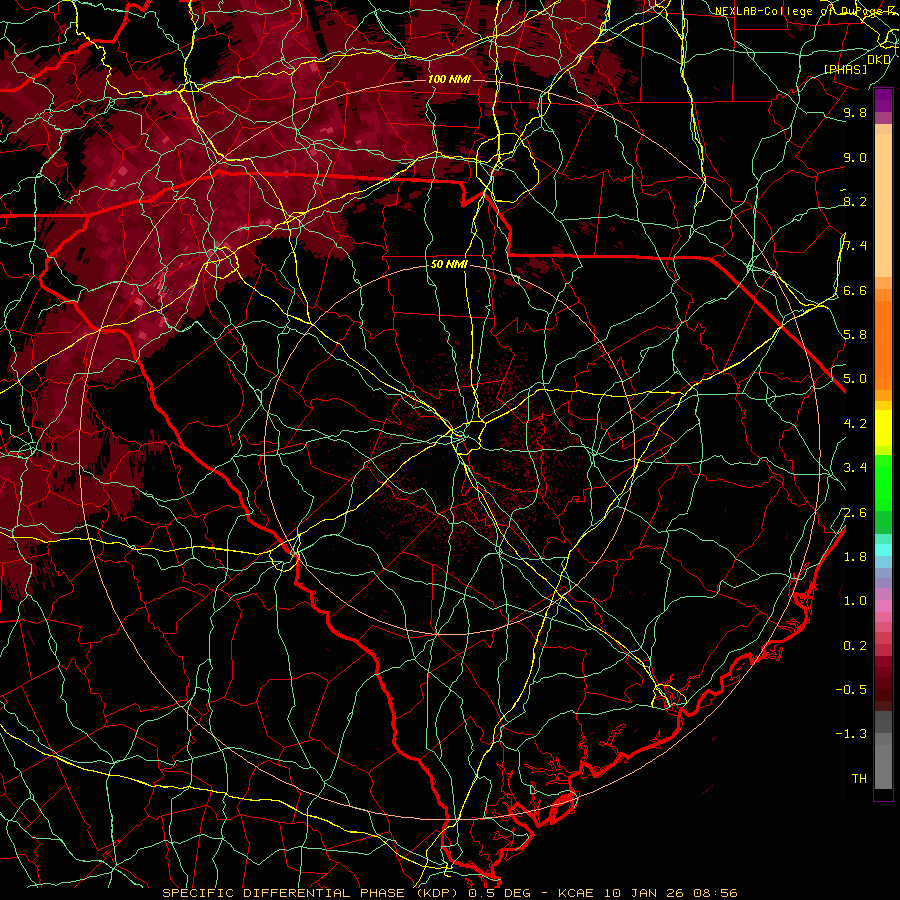Viewport: 900px width, 900px height.
Task: Click the "0.5 DEG" elevation angle text
Action: coord(498,893)
